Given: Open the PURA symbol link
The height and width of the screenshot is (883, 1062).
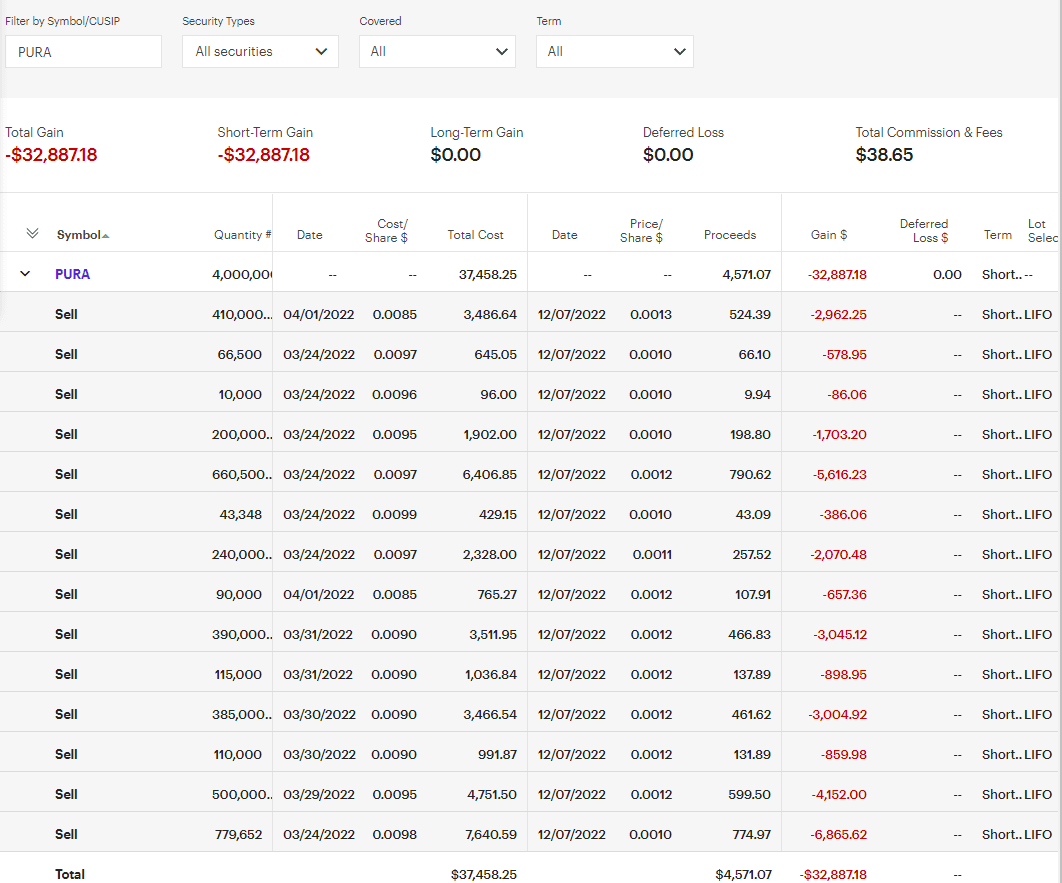Looking at the screenshot, I should (x=72, y=274).
